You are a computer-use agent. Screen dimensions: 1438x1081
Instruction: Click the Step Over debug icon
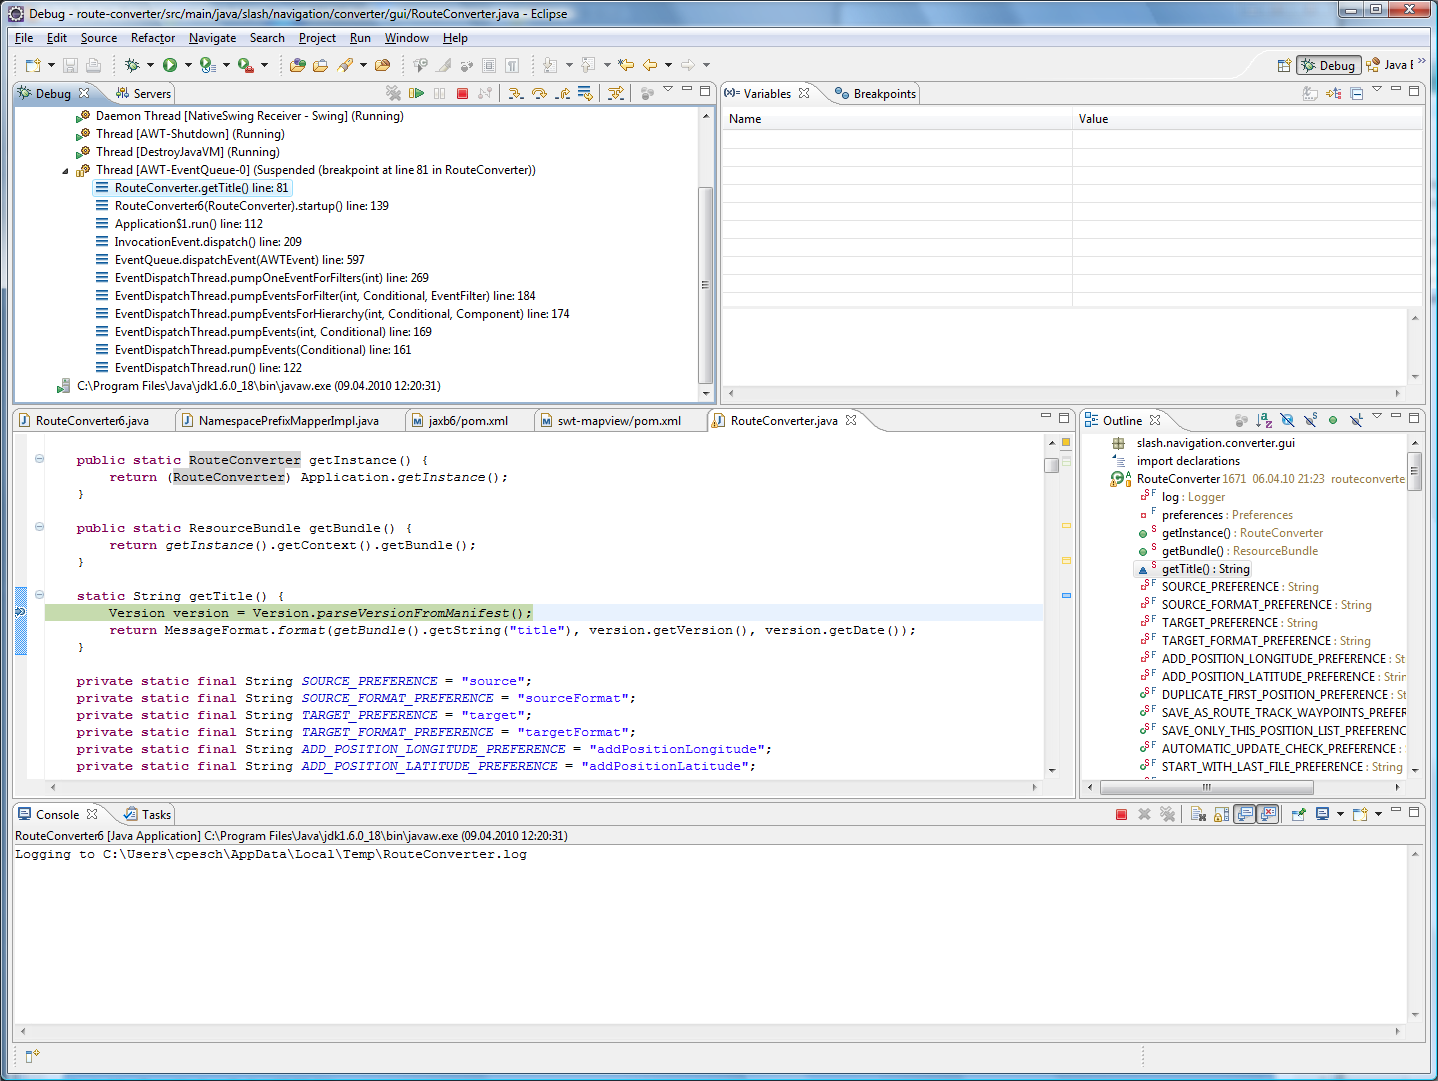pos(539,93)
